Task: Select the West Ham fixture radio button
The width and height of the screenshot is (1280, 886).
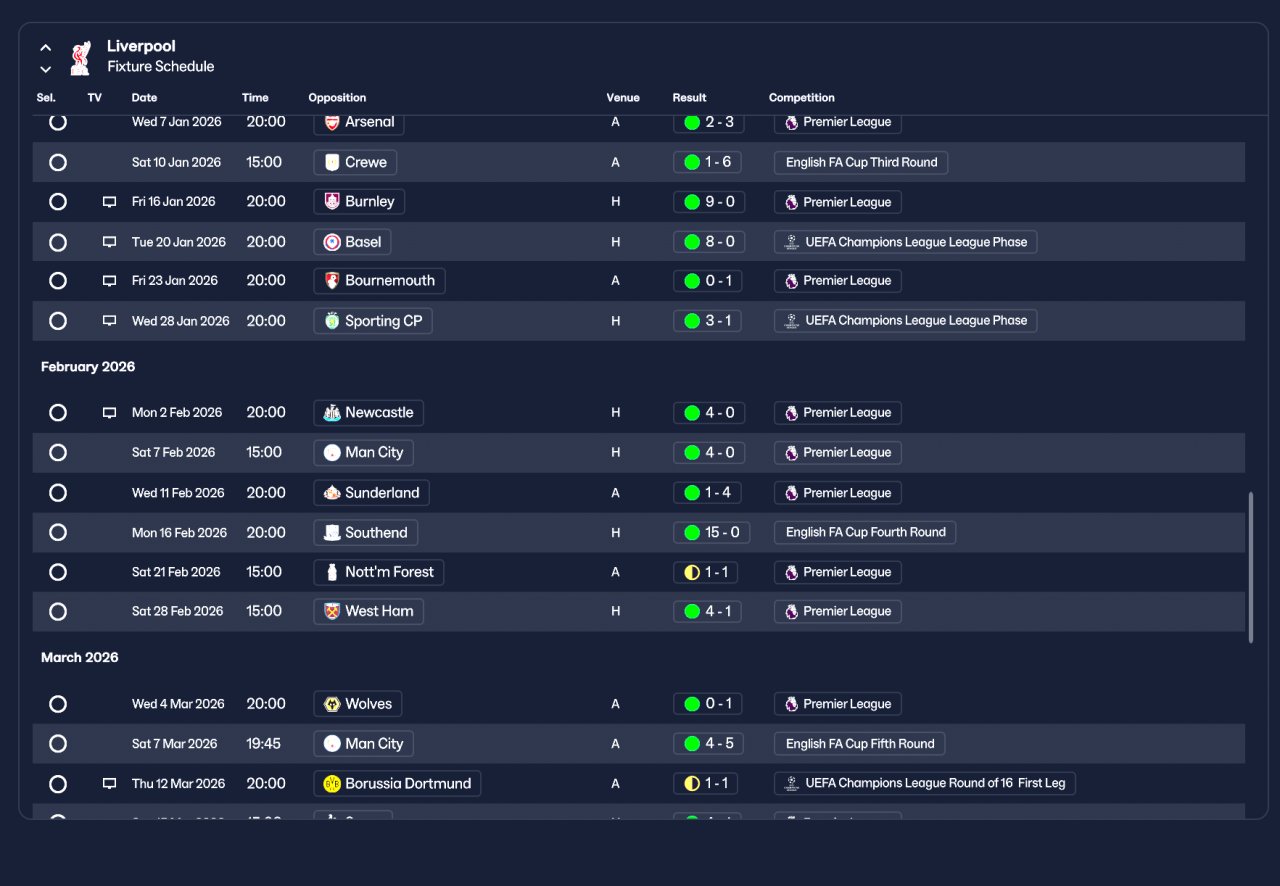Action: [x=58, y=611]
